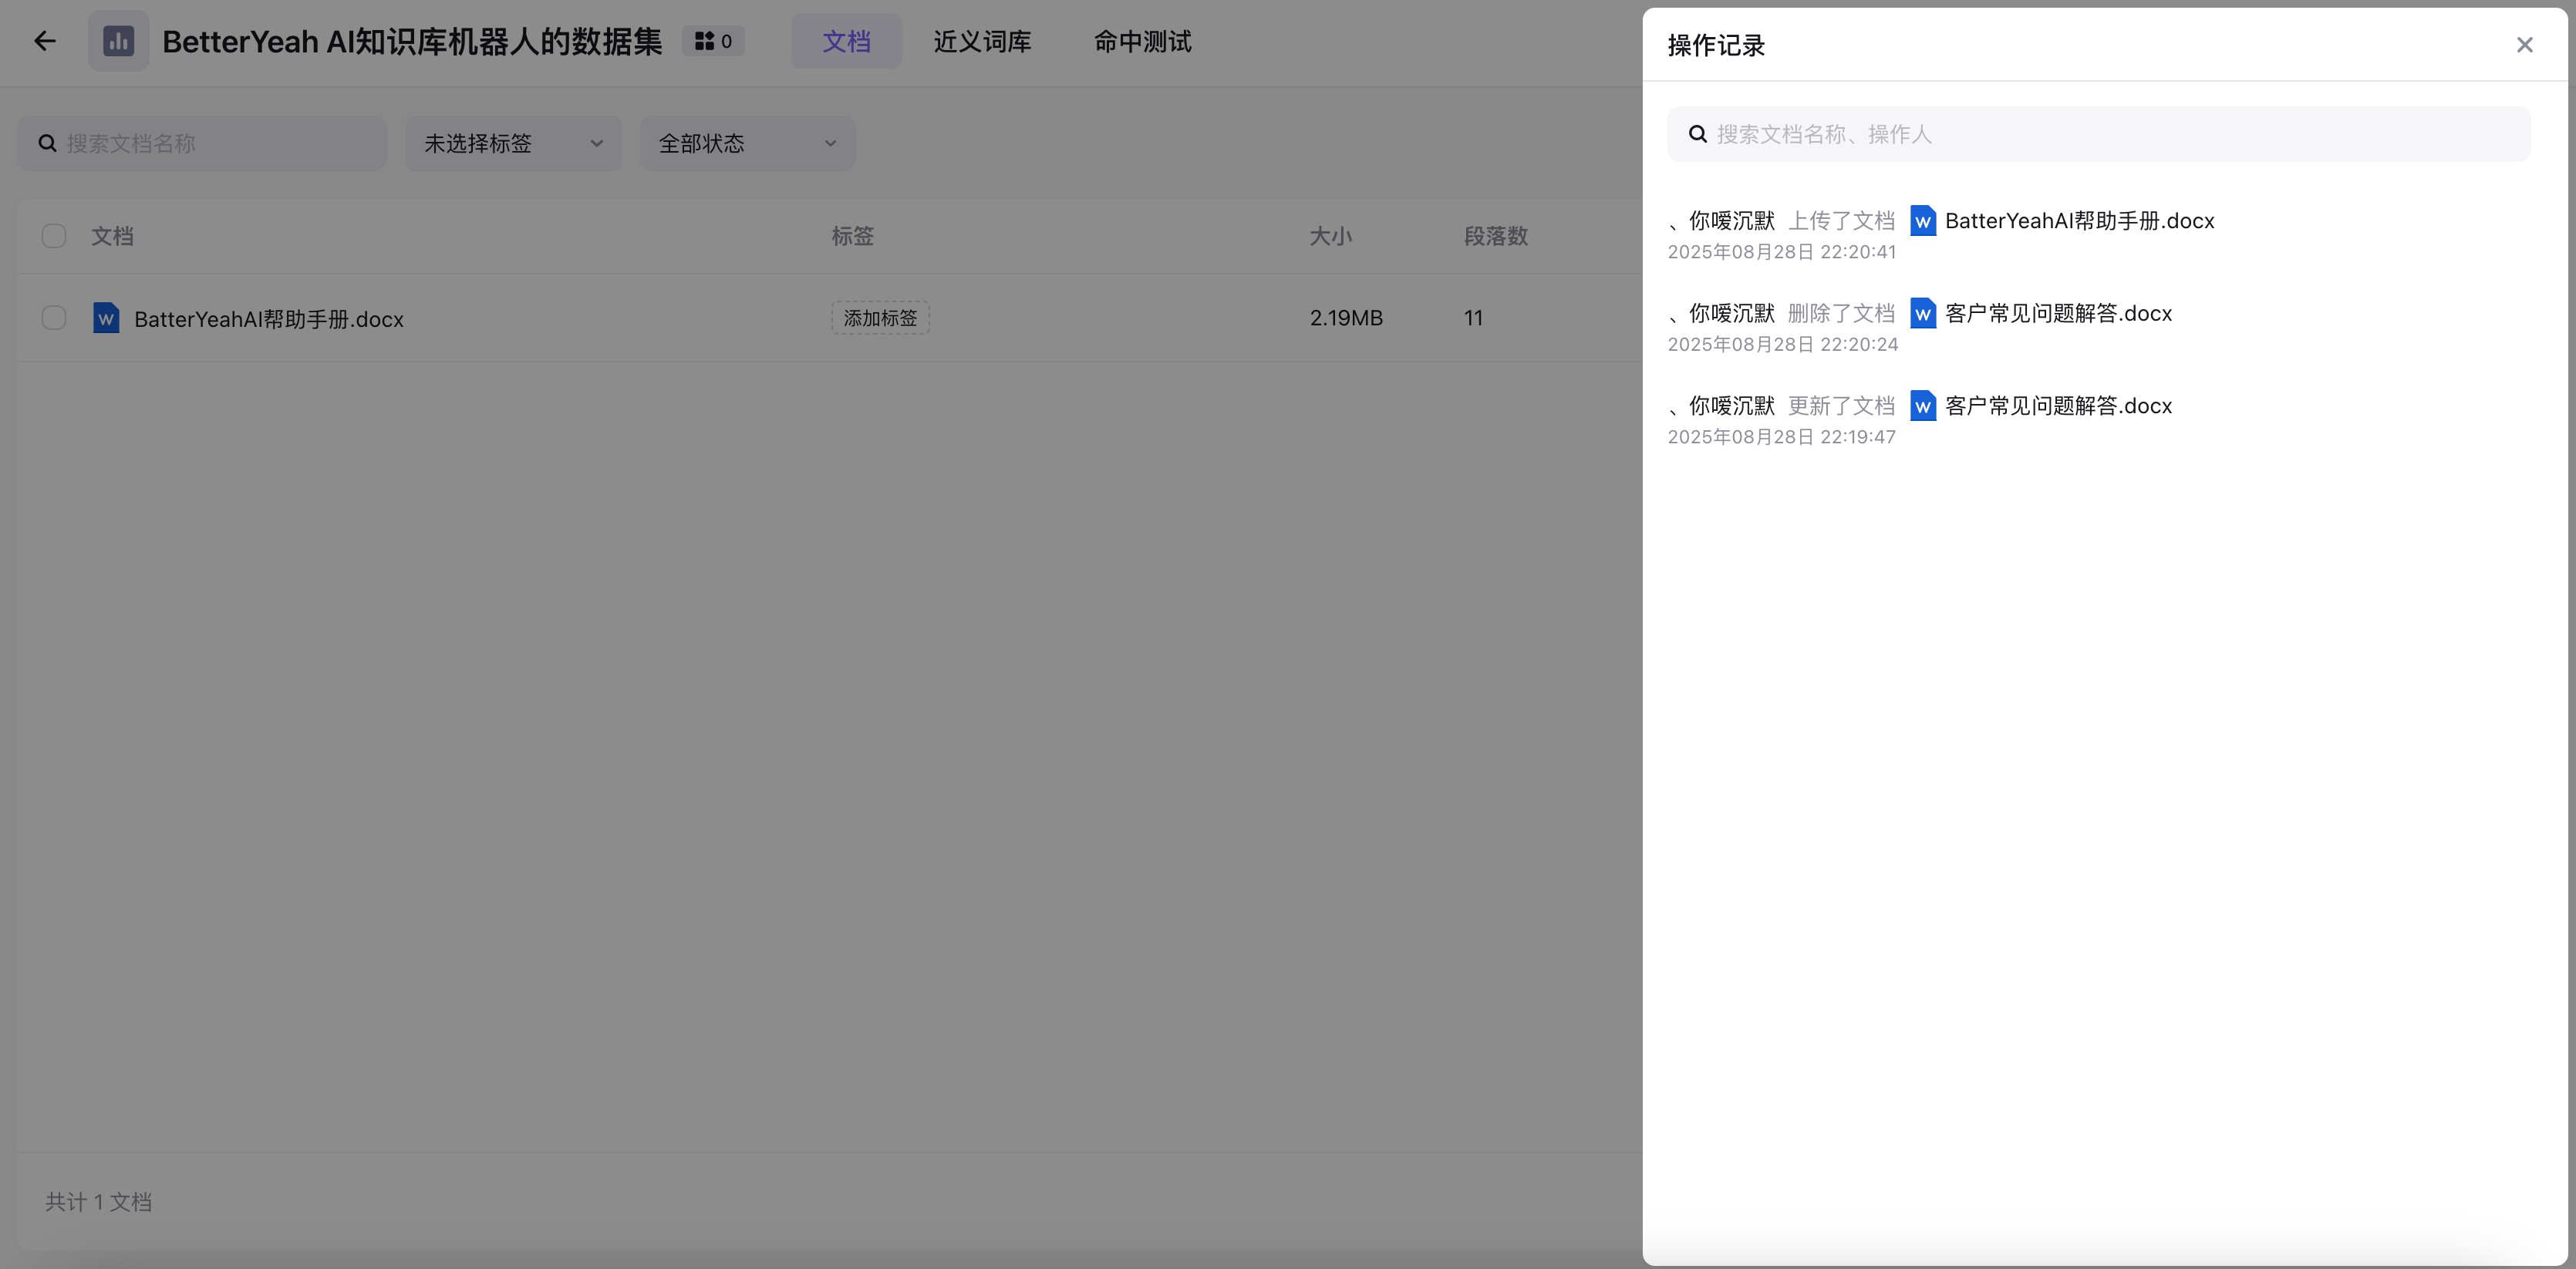Toggle the select-all checkbox in table header
Viewport: 2576px width, 1269px height.
pyautogui.click(x=54, y=236)
